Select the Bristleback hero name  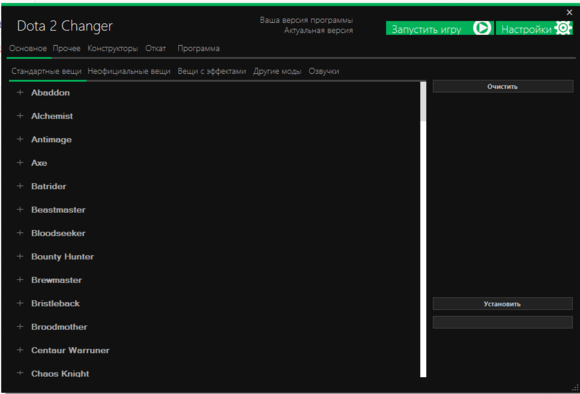tap(55, 303)
